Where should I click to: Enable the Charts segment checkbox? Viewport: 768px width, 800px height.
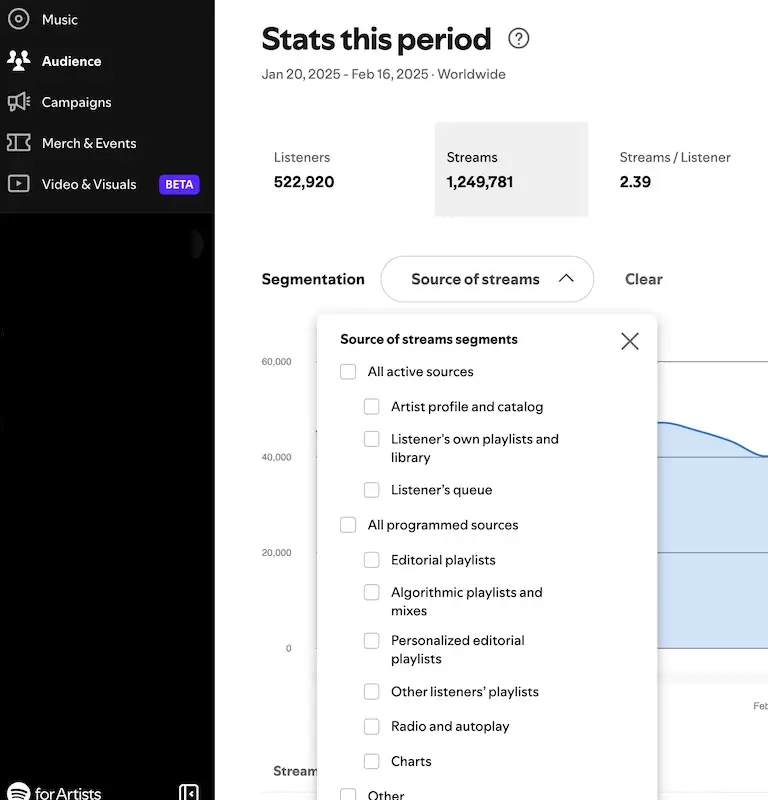(371, 761)
